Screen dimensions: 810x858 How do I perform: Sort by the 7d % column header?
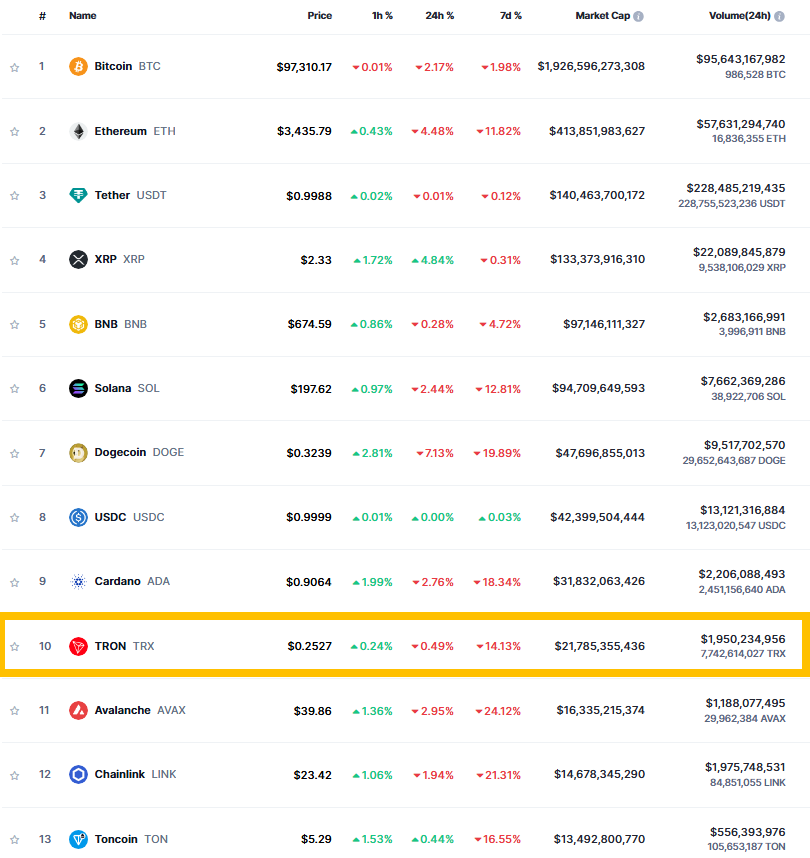(x=511, y=16)
